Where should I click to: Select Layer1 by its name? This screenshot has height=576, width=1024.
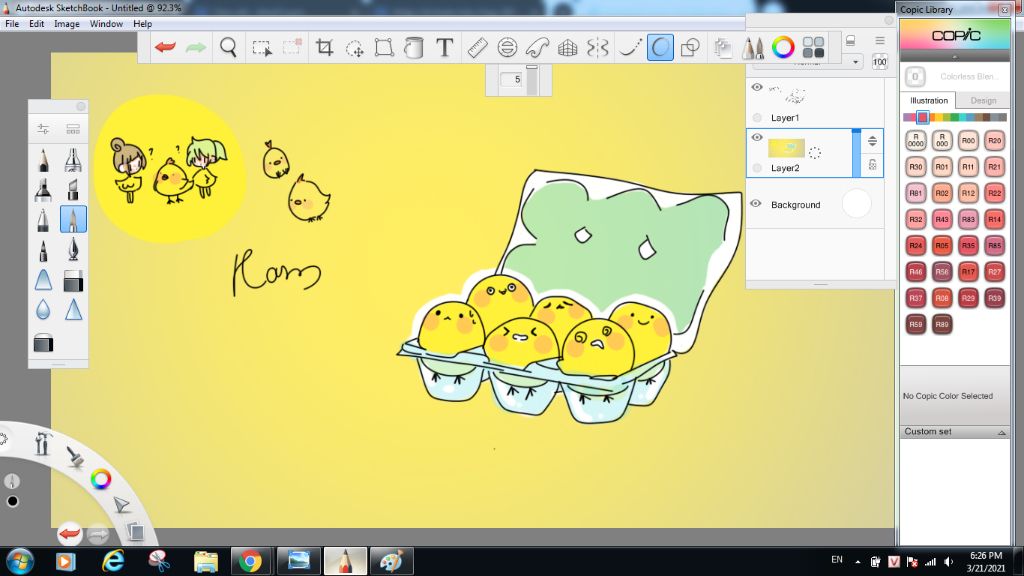point(784,118)
